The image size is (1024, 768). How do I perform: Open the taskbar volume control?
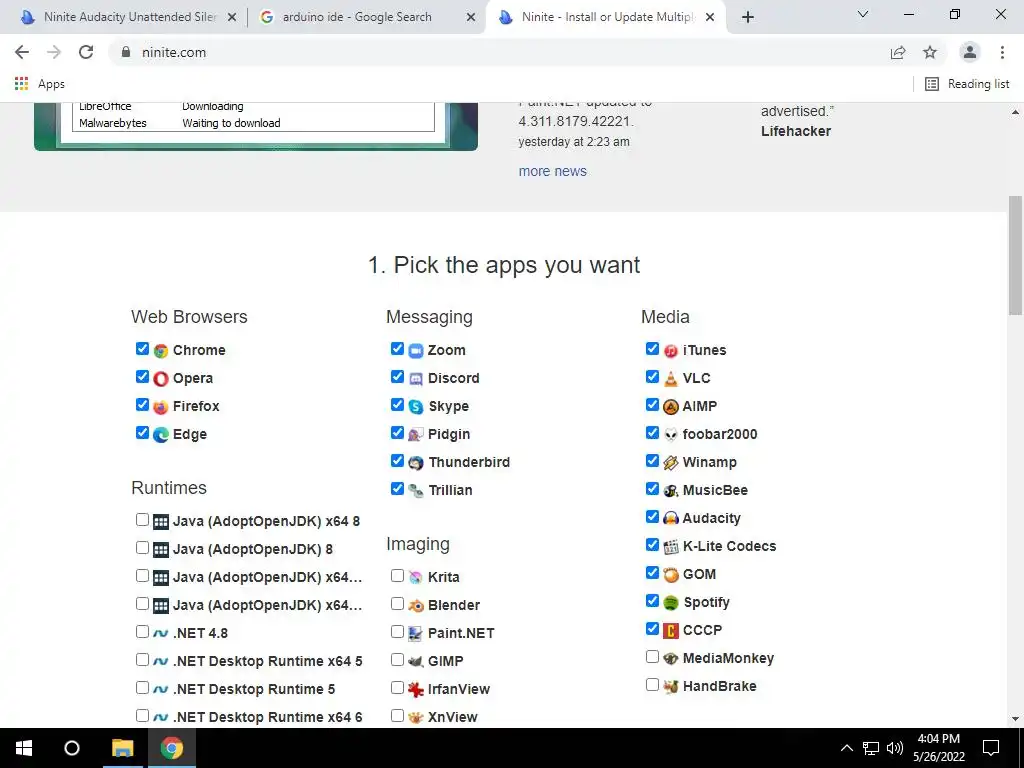(x=895, y=748)
